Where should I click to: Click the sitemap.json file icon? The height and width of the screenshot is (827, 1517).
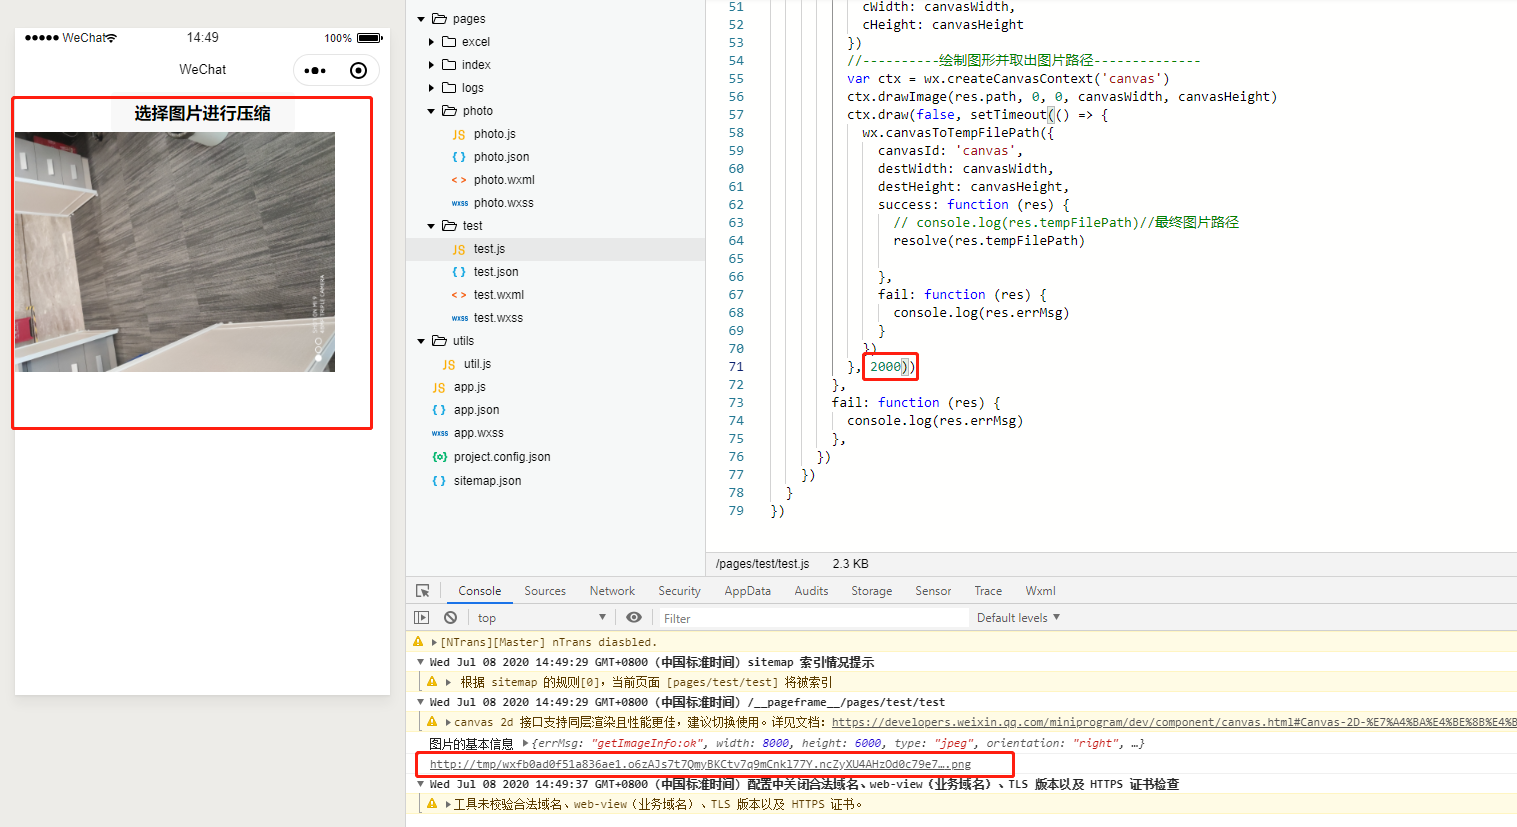coord(439,481)
